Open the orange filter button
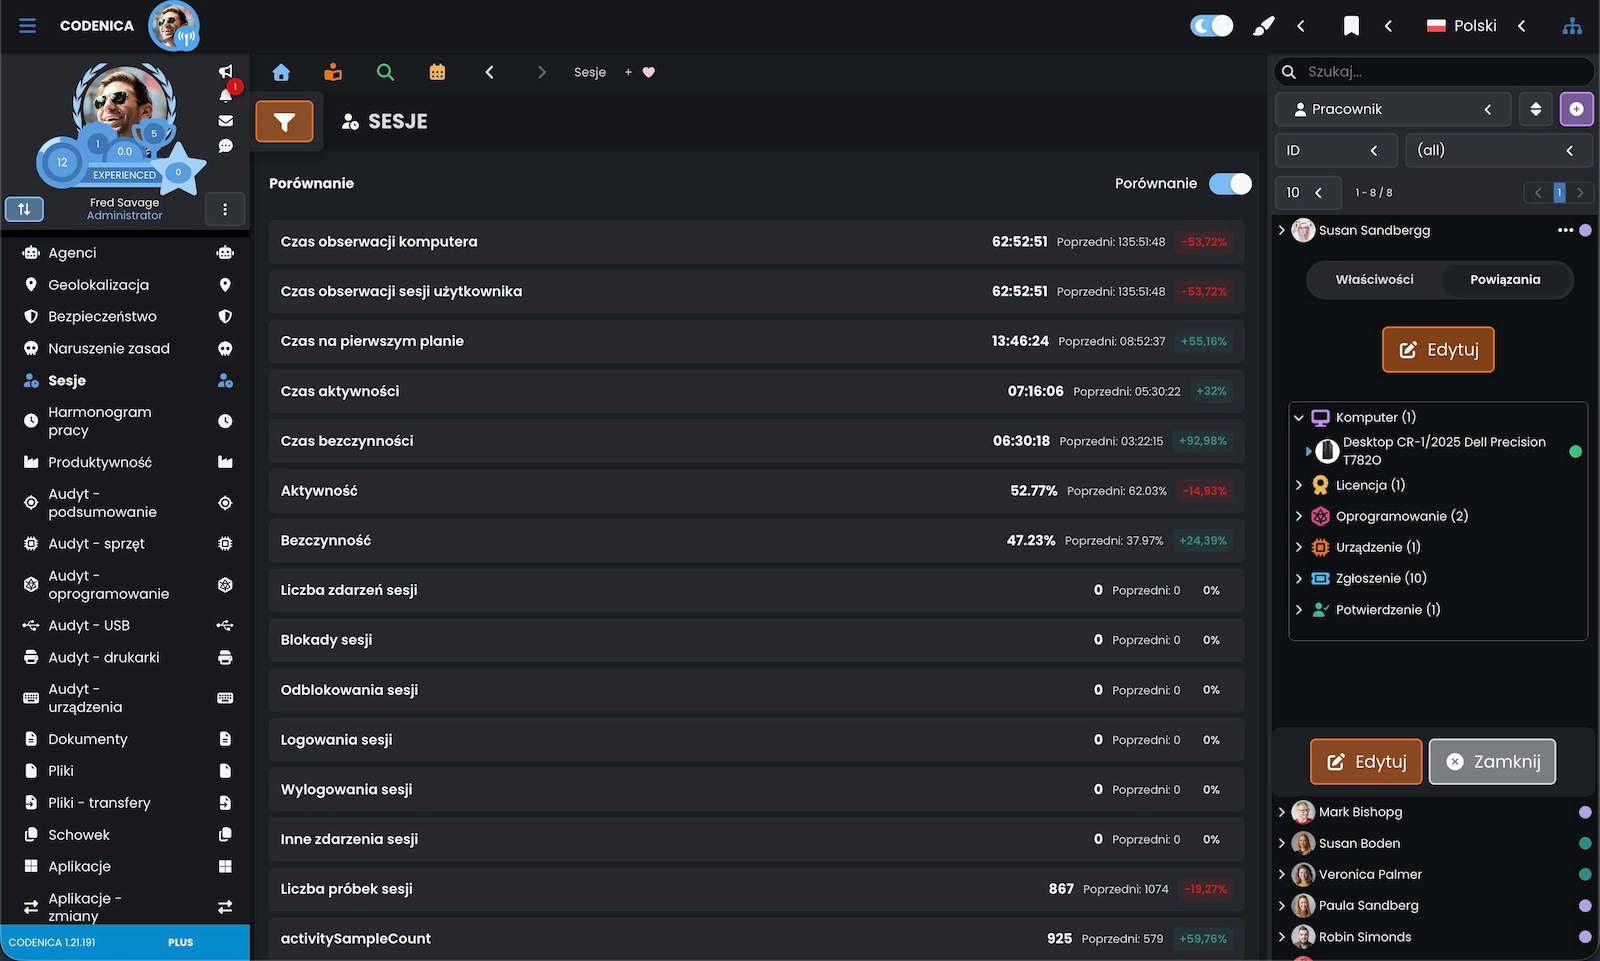Screen dimensions: 1600x961 pyautogui.click(x=284, y=122)
